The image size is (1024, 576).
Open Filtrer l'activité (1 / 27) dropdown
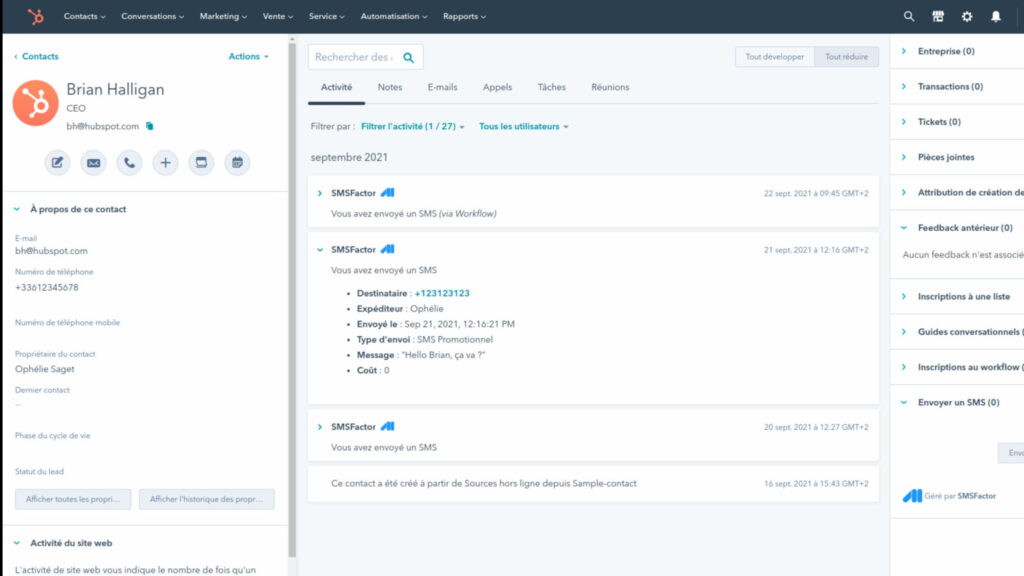click(413, 126)
